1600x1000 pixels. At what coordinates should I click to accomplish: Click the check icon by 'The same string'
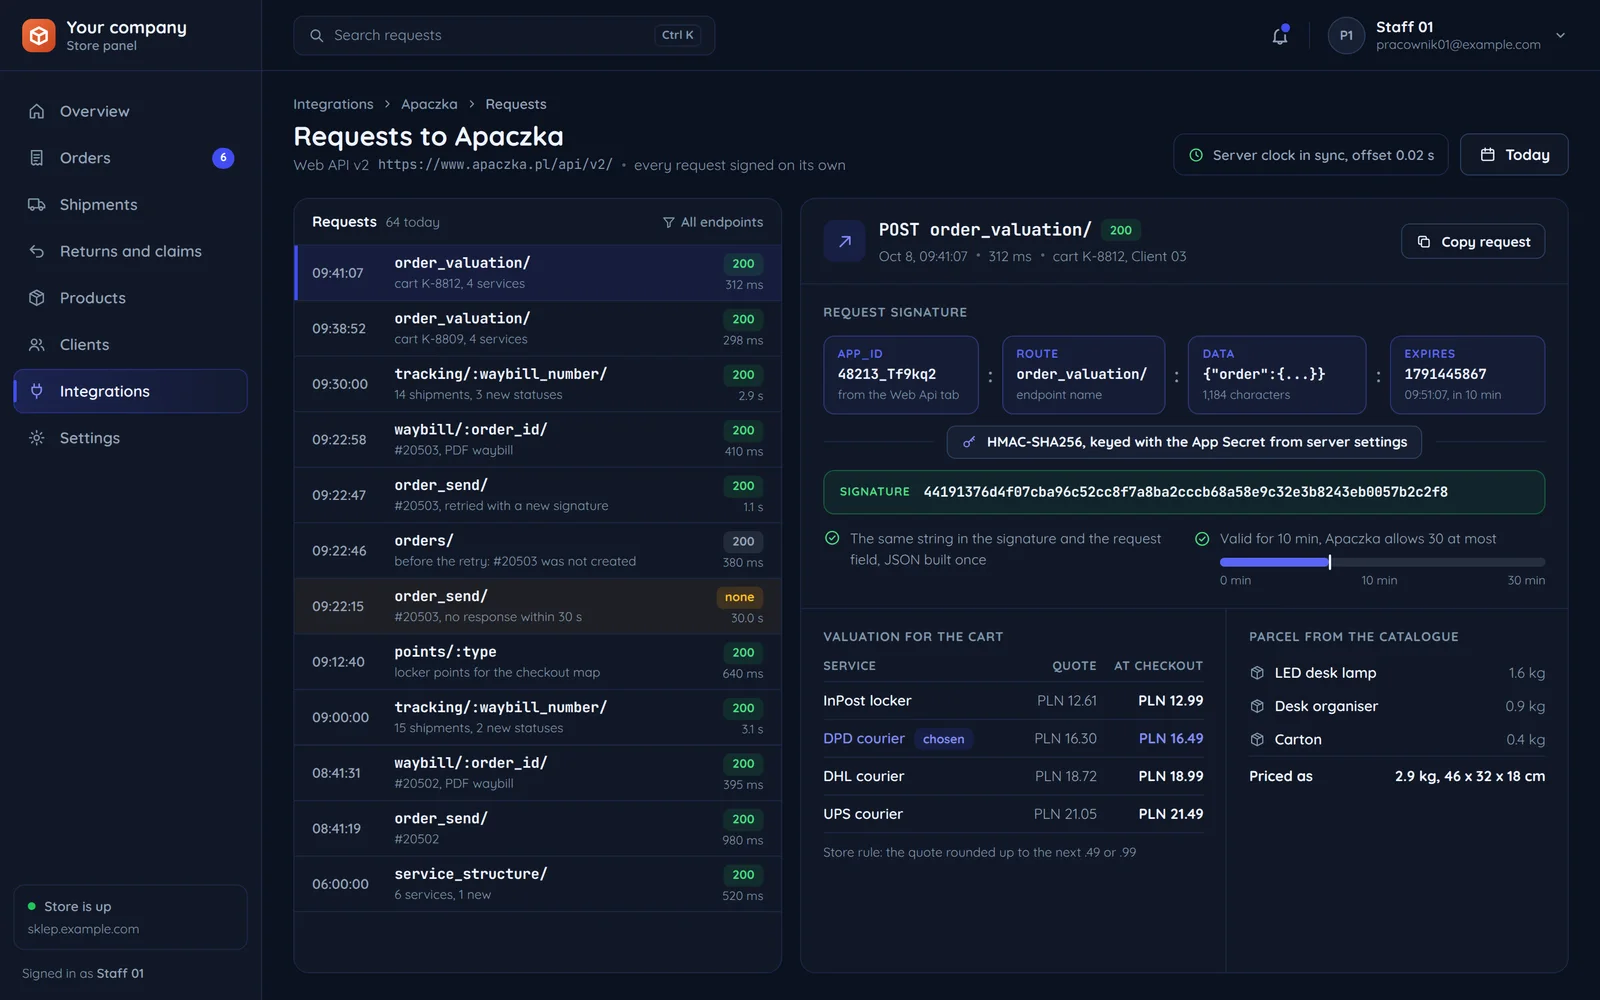pyautogui.click(x=832, y=538)
